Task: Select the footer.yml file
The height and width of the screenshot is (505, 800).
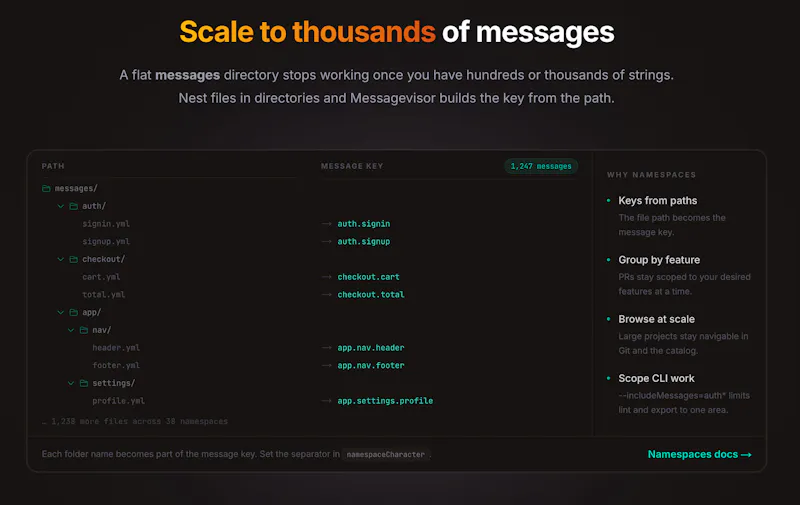Action: pos(116,365)
